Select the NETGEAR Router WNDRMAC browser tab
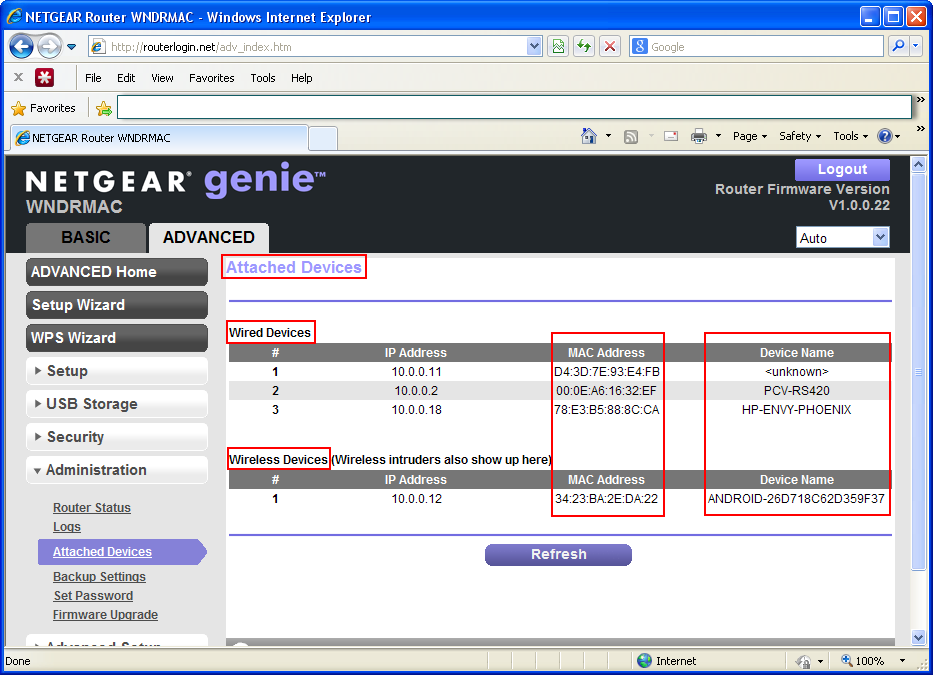 pyautogui.click(x=159, y=138)
